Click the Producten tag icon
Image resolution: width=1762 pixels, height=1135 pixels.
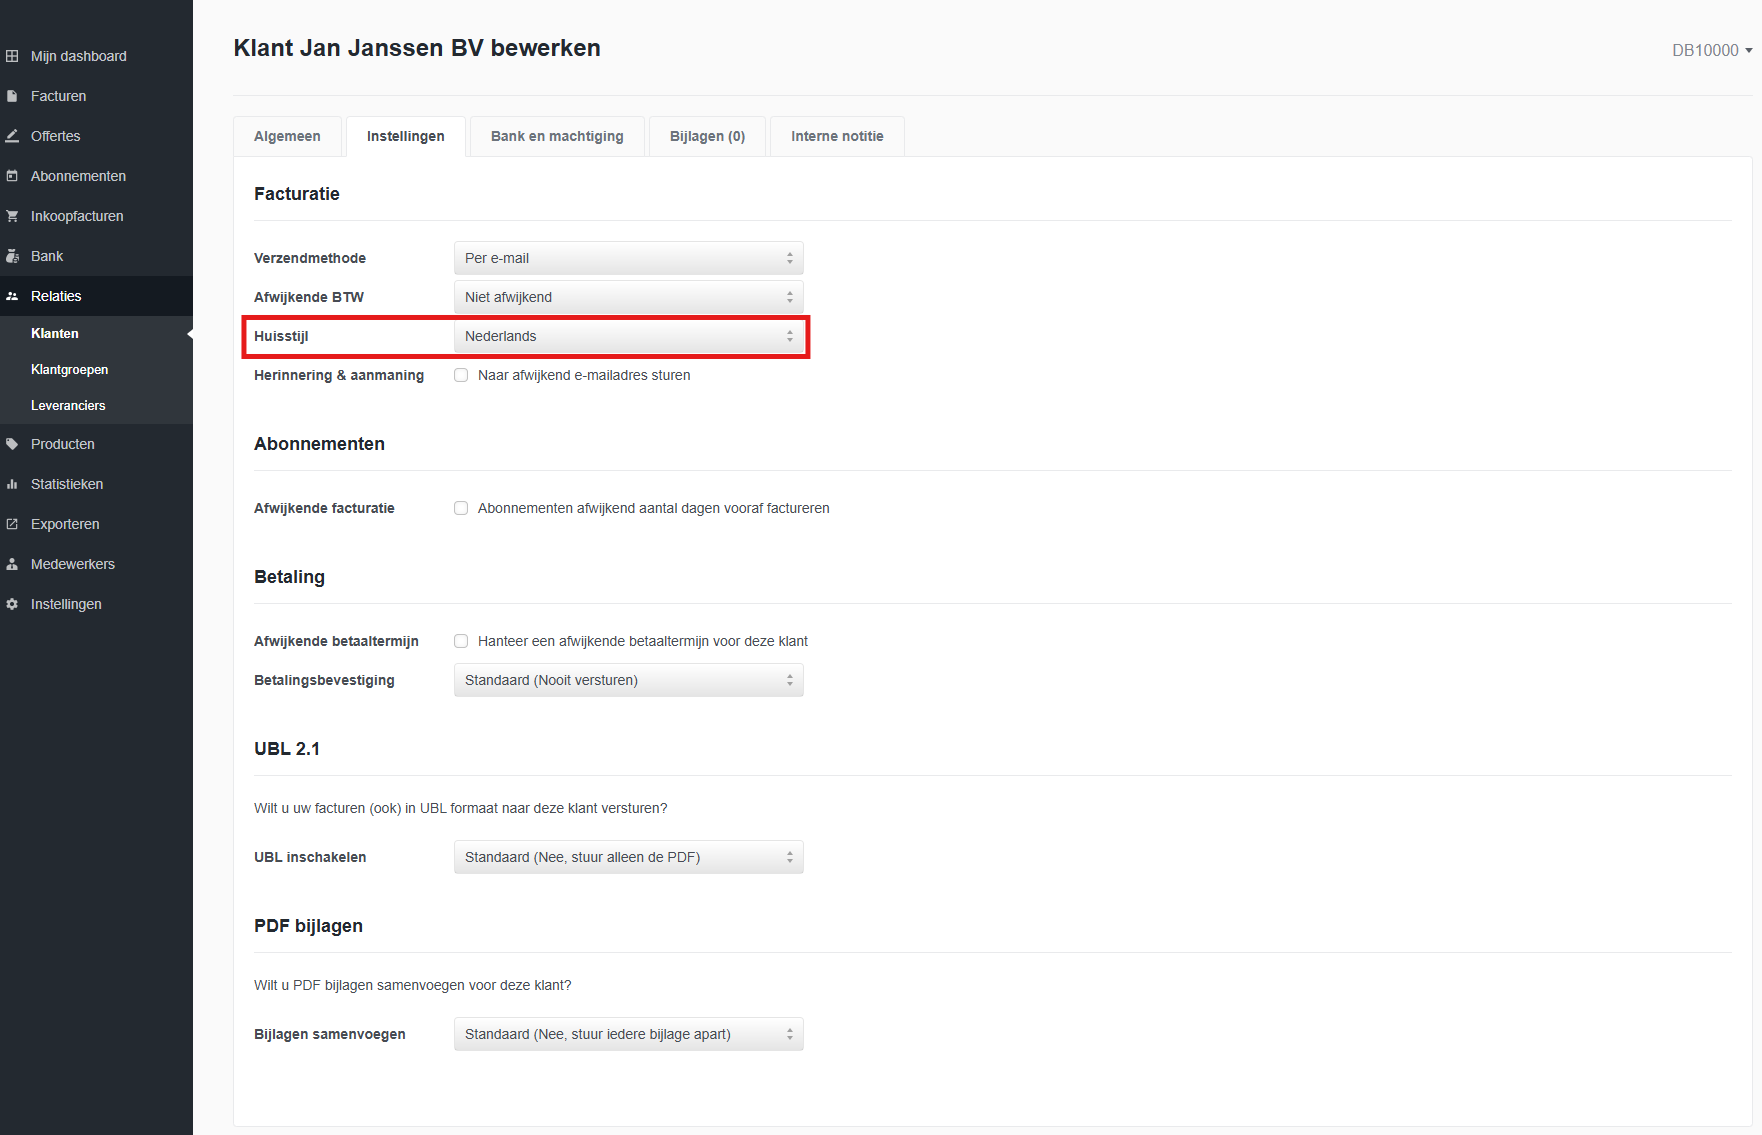[x=12, y=444]
